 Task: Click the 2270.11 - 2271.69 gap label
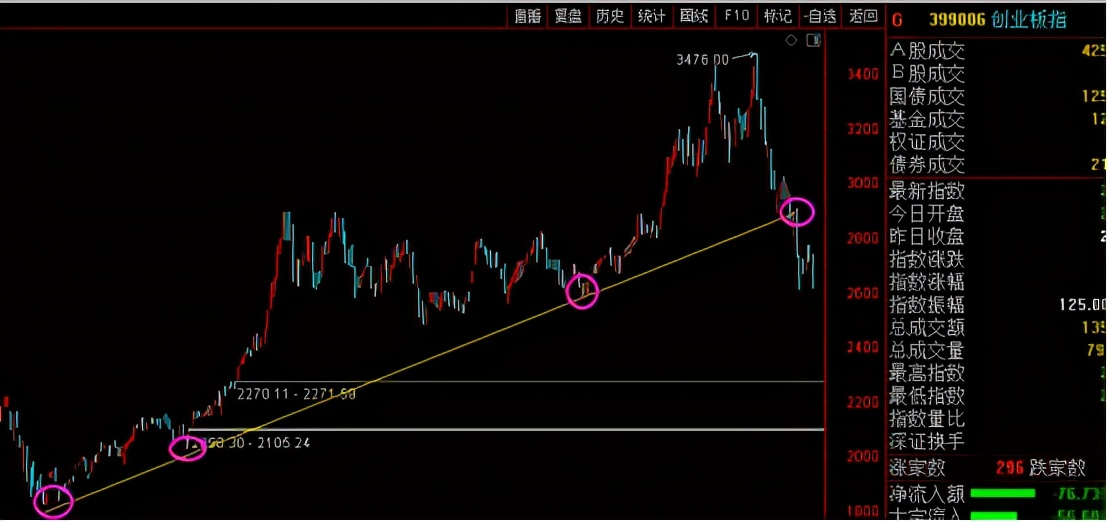(x=296, y=394)
